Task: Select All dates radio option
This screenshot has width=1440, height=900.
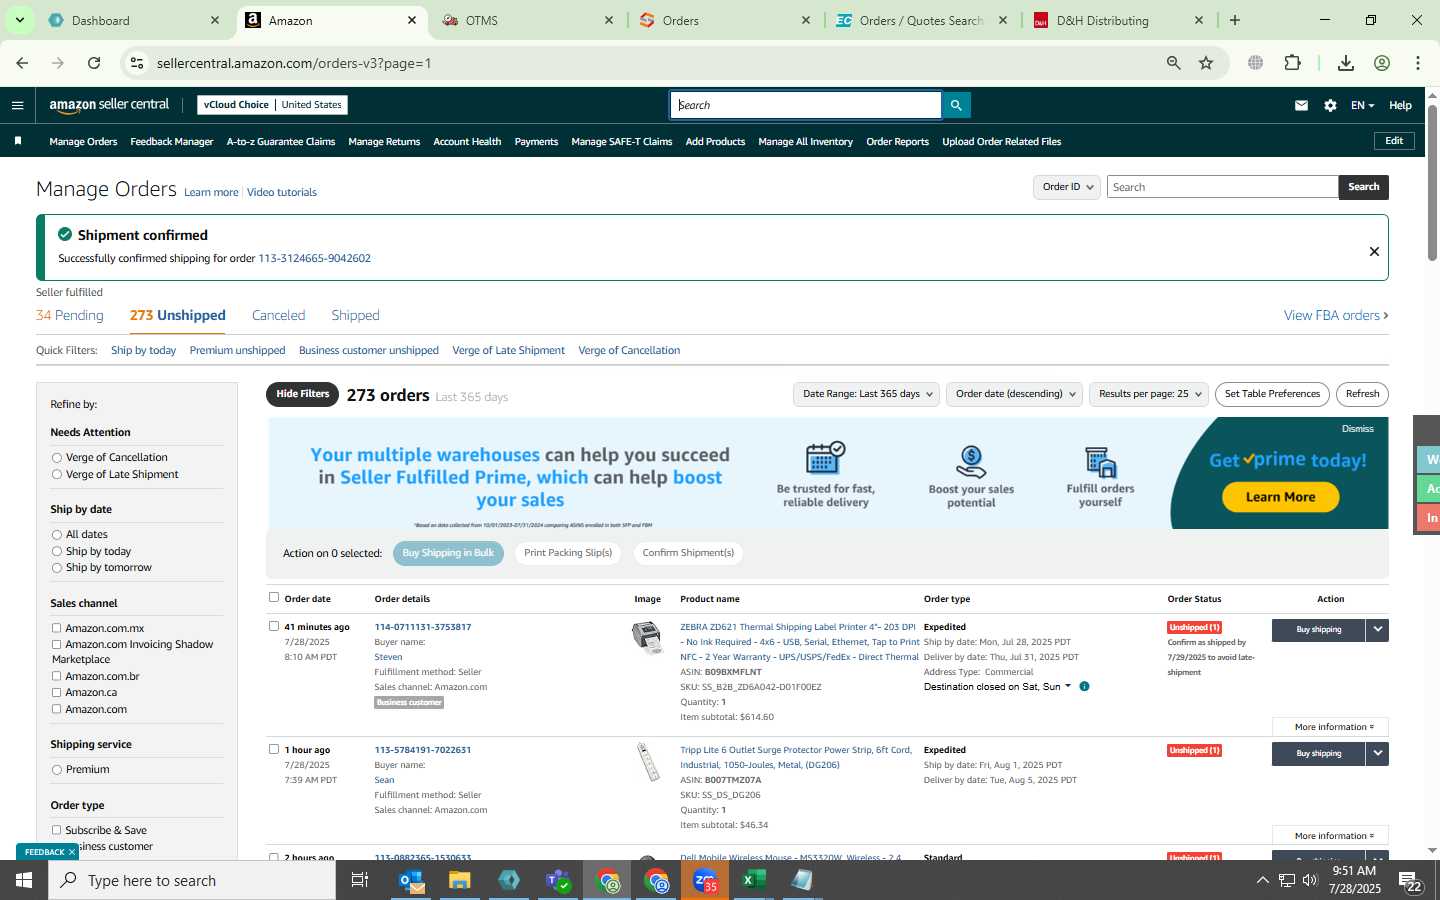Action: [57, 535]
